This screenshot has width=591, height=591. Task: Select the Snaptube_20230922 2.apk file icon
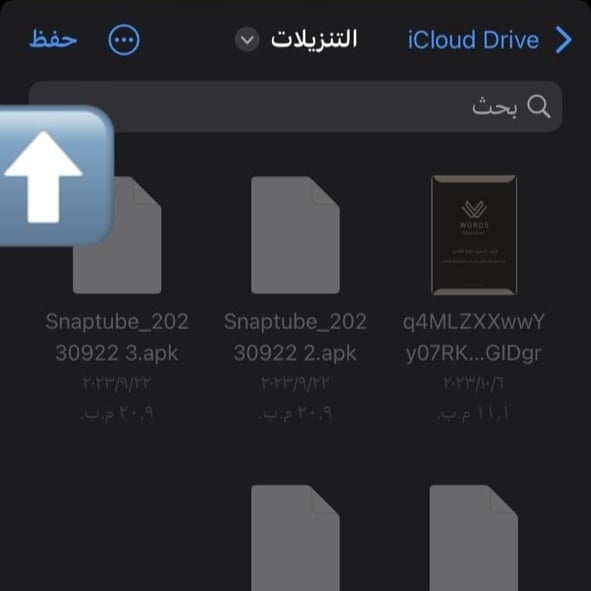296,235
